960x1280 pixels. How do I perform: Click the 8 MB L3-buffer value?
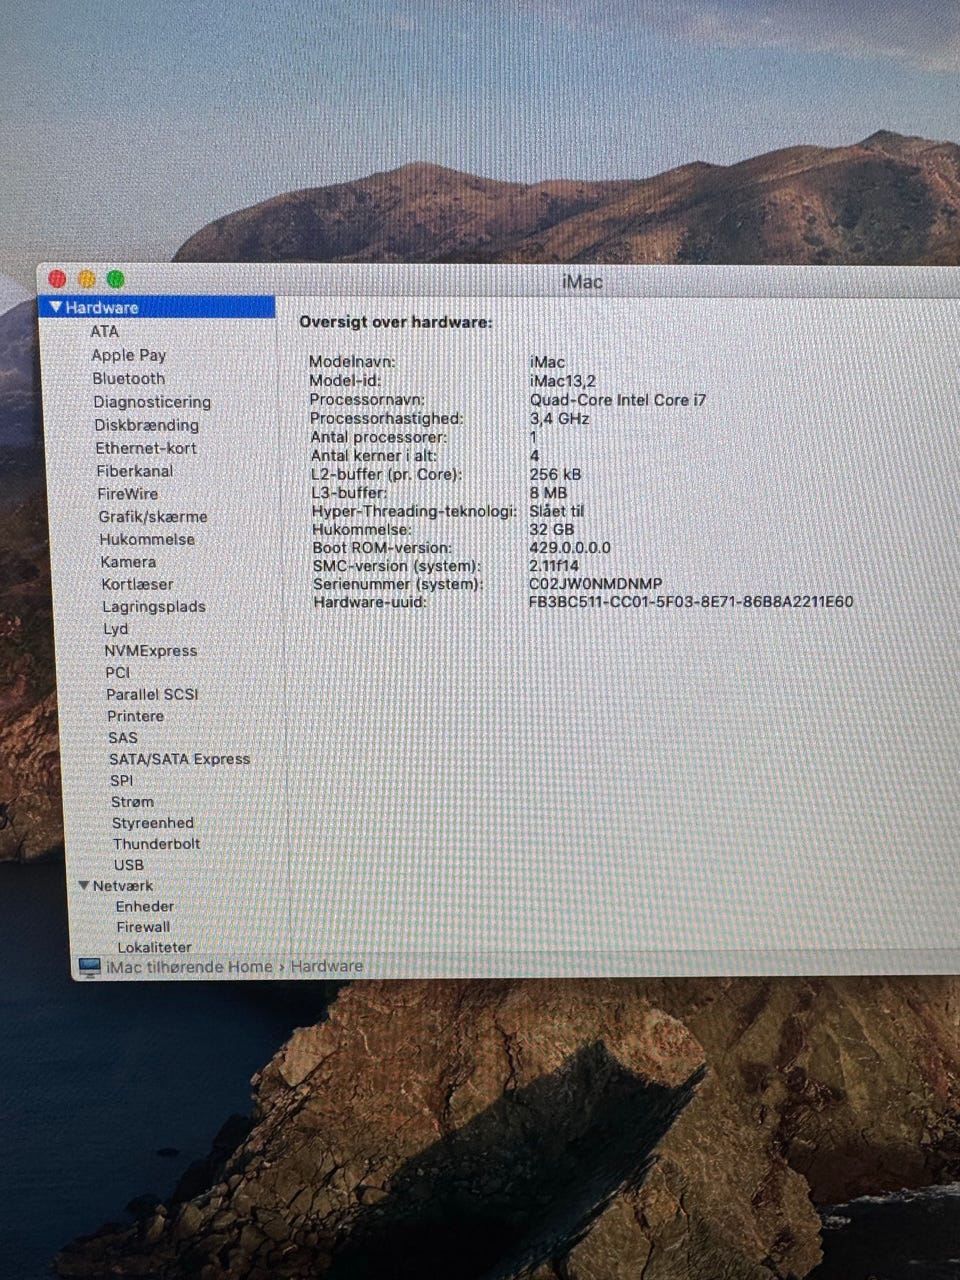click(x=549, y=493)
